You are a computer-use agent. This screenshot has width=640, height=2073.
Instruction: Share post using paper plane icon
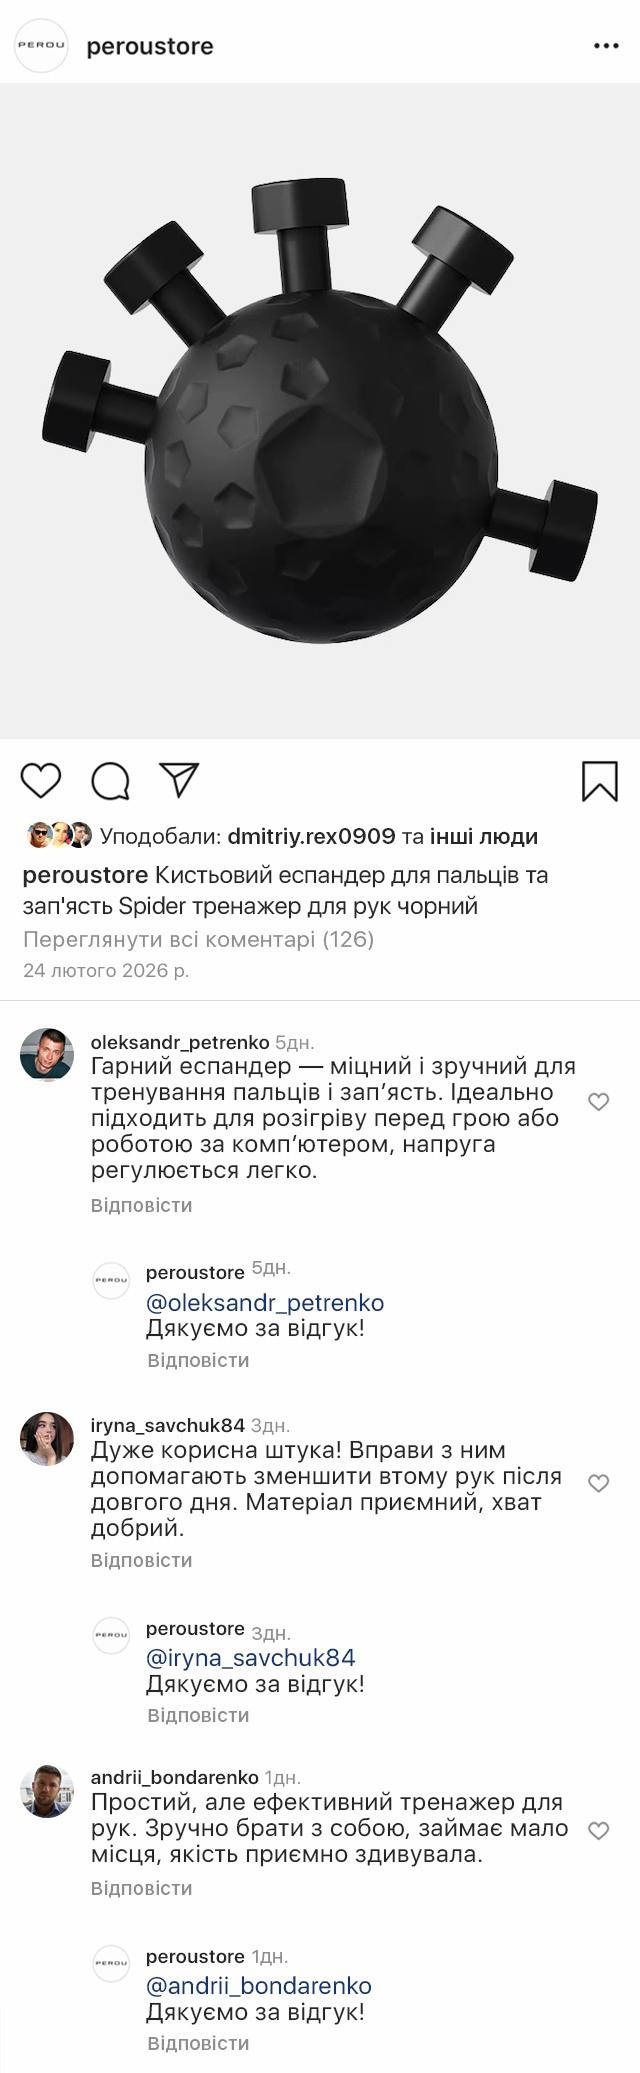180,780
